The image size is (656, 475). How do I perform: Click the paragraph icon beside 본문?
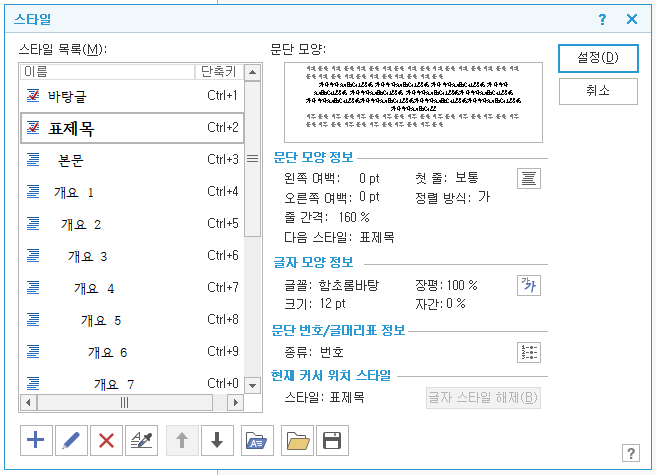point(33,160)
